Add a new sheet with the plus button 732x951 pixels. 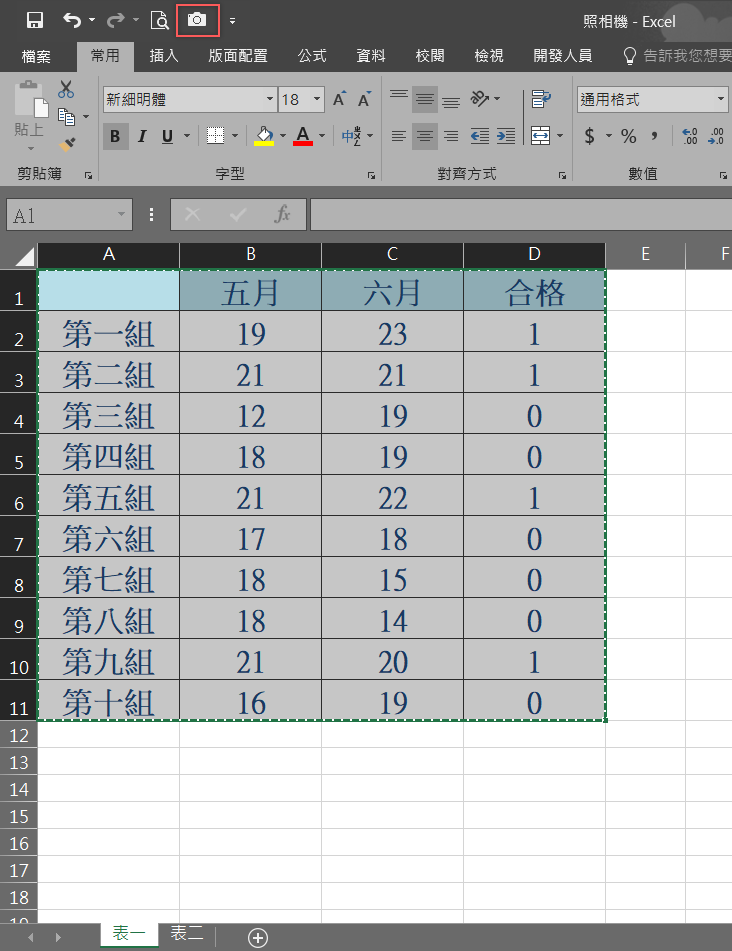click(x=258, y=937)
